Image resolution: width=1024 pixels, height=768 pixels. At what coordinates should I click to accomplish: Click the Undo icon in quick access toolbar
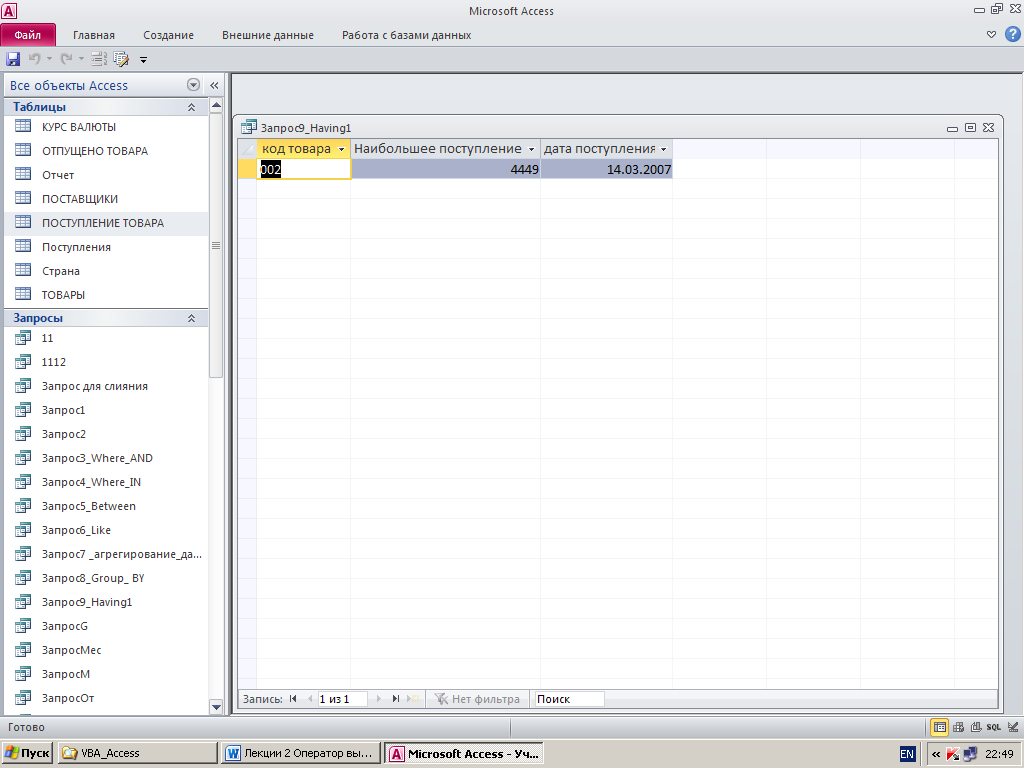coord(34,59)
